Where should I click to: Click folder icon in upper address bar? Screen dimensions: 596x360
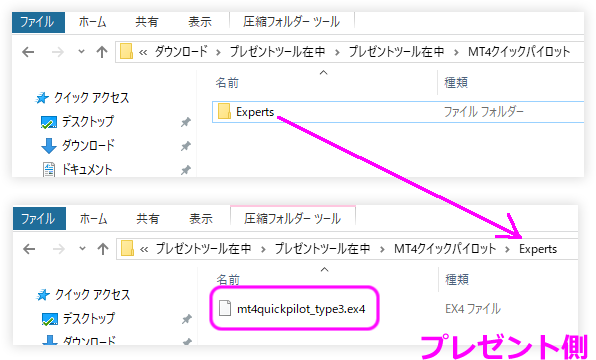point(126,52)
